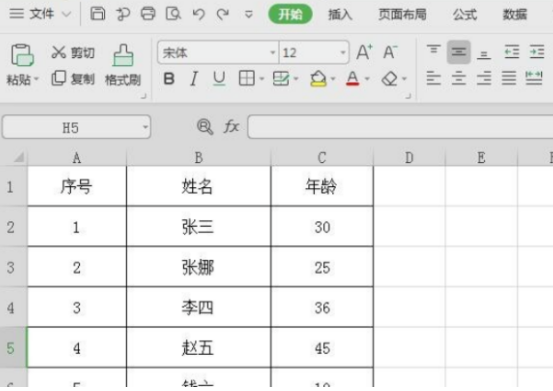The height and width of the screenshot is (391, 553).
Task: Click the Paste clipboard icon
Action: coord(22,55)
